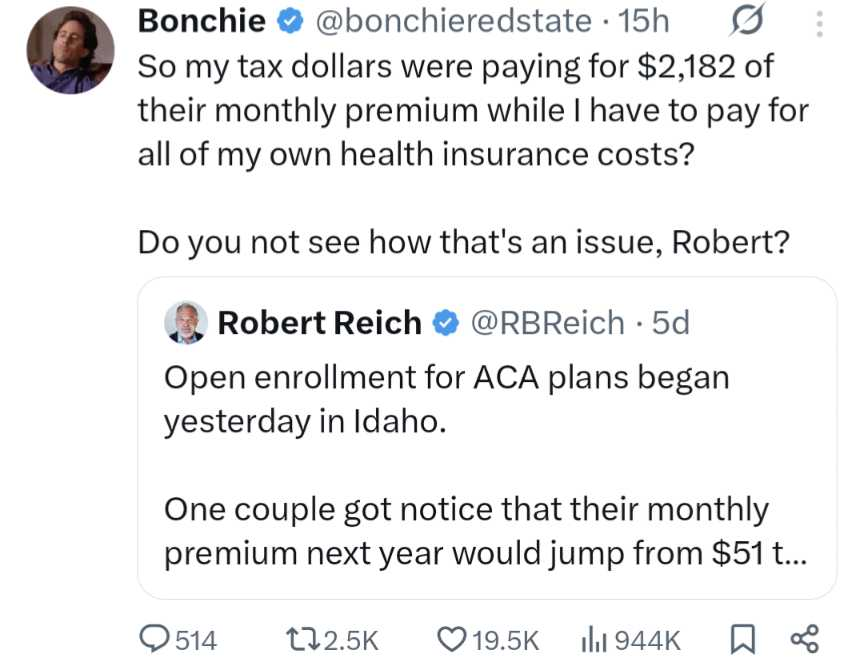
Task: Open Bonchie's profile picture
Action: click(69, 50)
